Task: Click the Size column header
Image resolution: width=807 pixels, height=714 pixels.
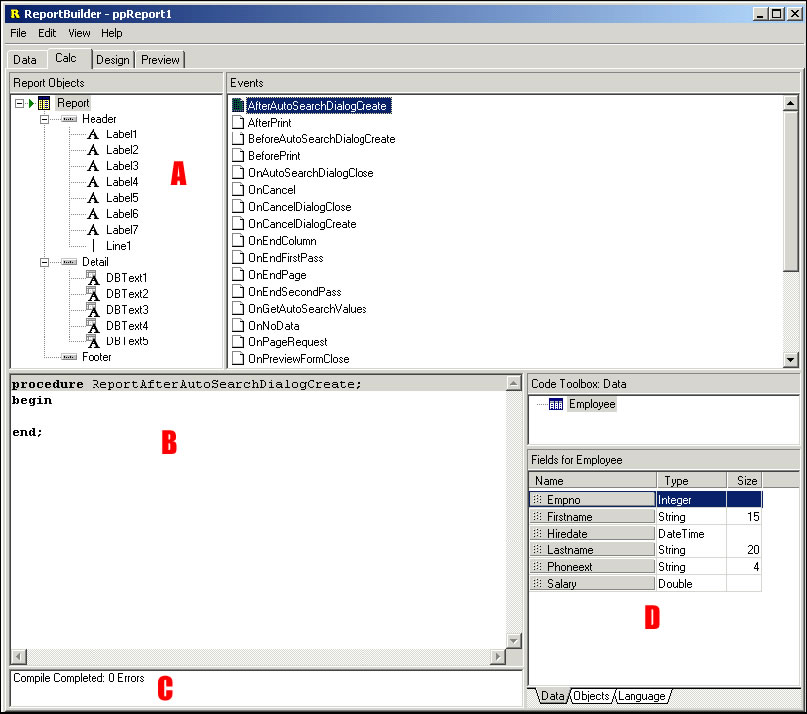Action: tap(745, 480)
